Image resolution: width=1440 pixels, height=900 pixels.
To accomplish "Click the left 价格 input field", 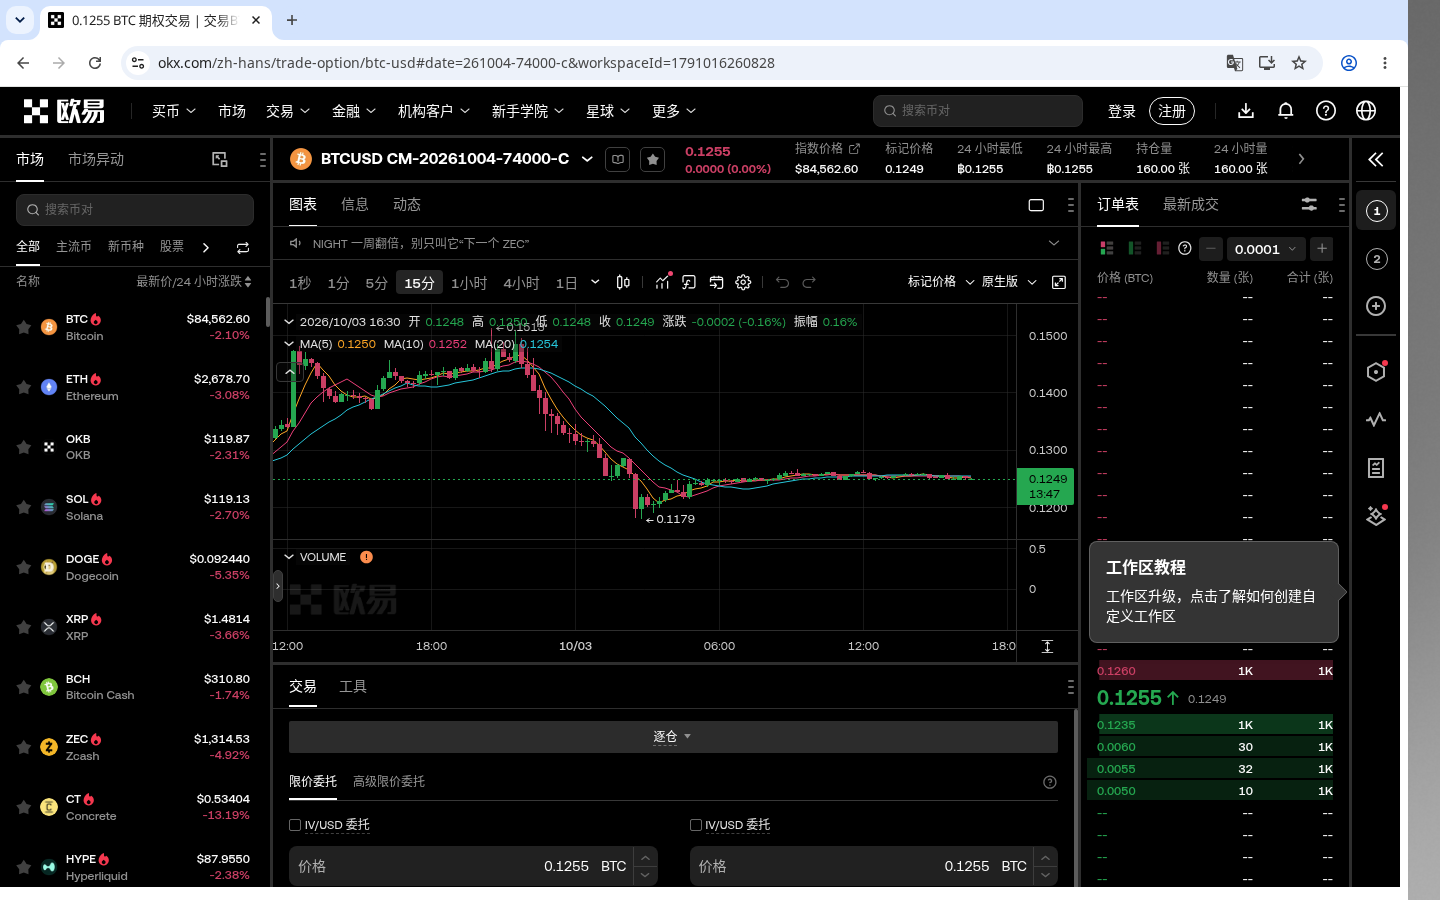I will tap(461, 866).
